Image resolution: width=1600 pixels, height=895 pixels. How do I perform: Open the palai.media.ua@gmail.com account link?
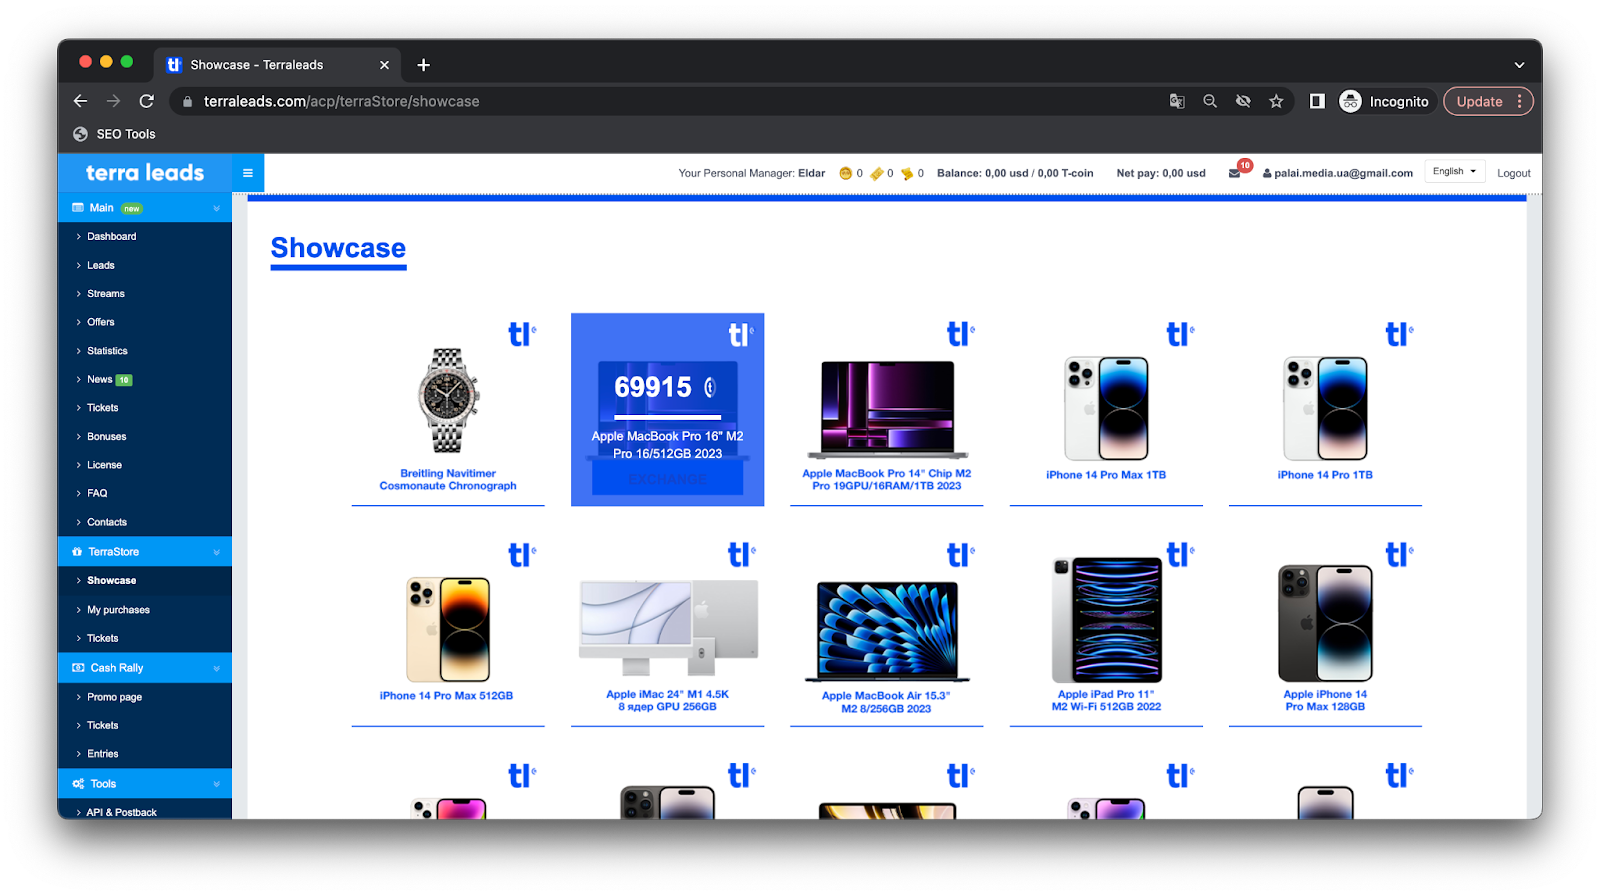pyautogui.click(x=1338, y=173)
